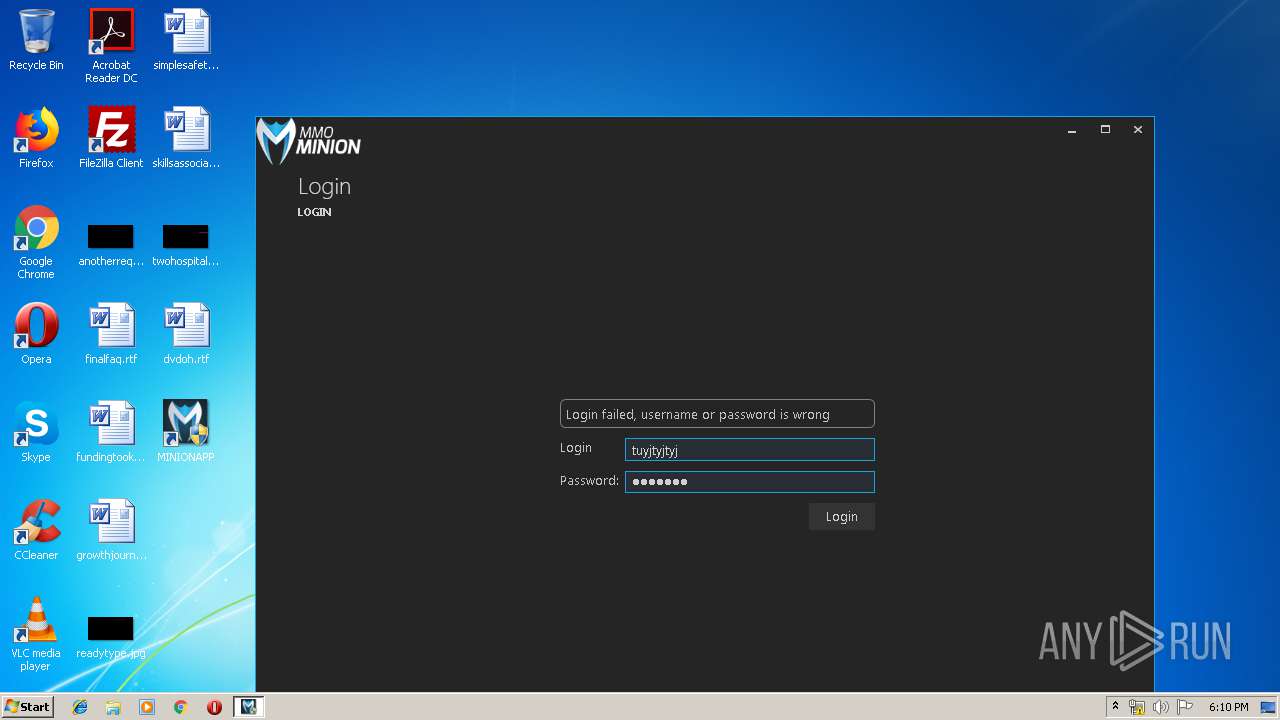Minimize the MMO Minion window

tap(1072, 130)
